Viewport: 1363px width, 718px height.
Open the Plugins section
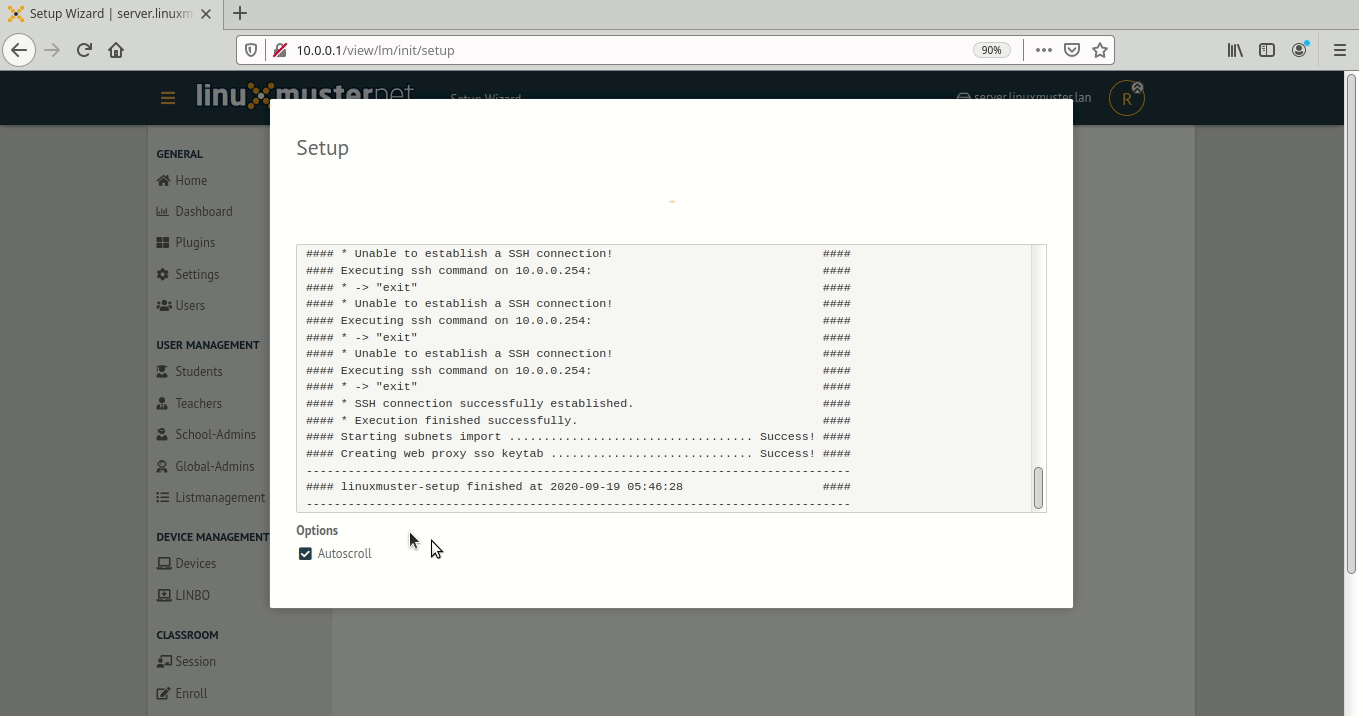[195, 242]
